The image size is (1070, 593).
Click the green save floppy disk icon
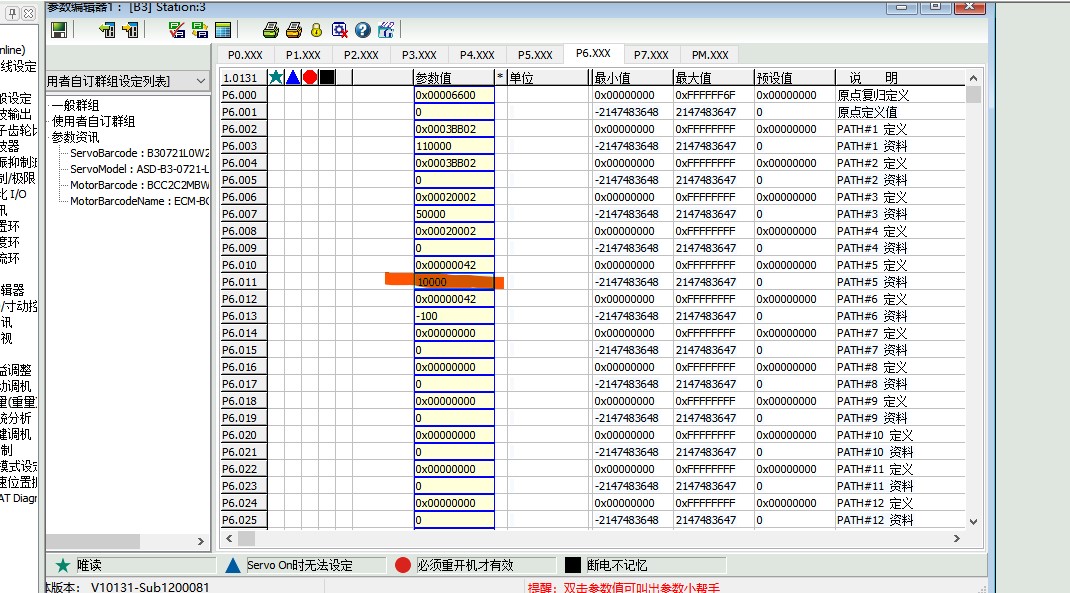pyautogui.click(x=59, y=30)
